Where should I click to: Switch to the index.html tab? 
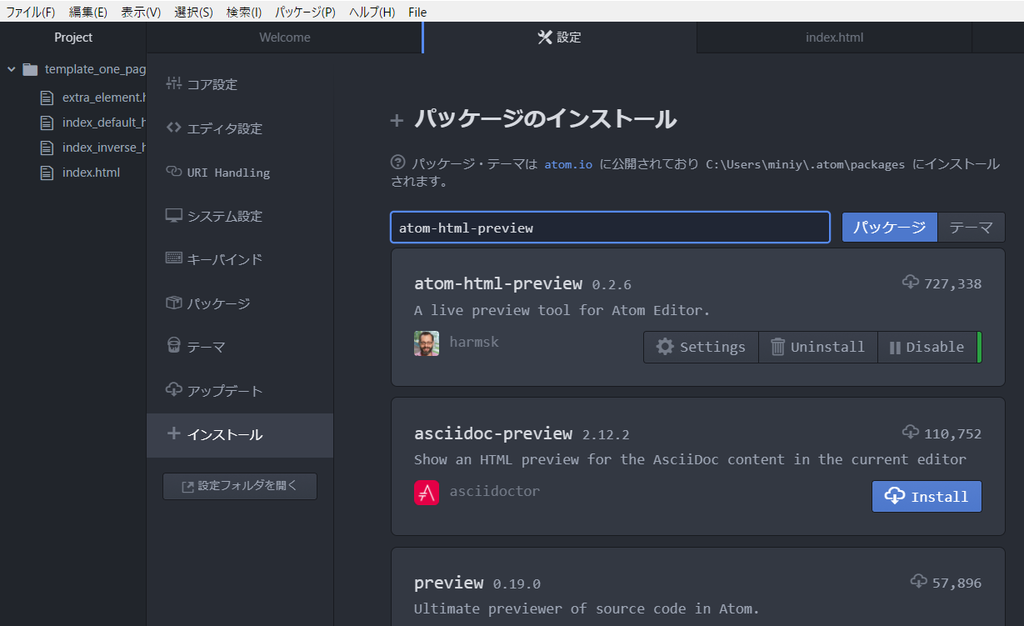point(833,37)
